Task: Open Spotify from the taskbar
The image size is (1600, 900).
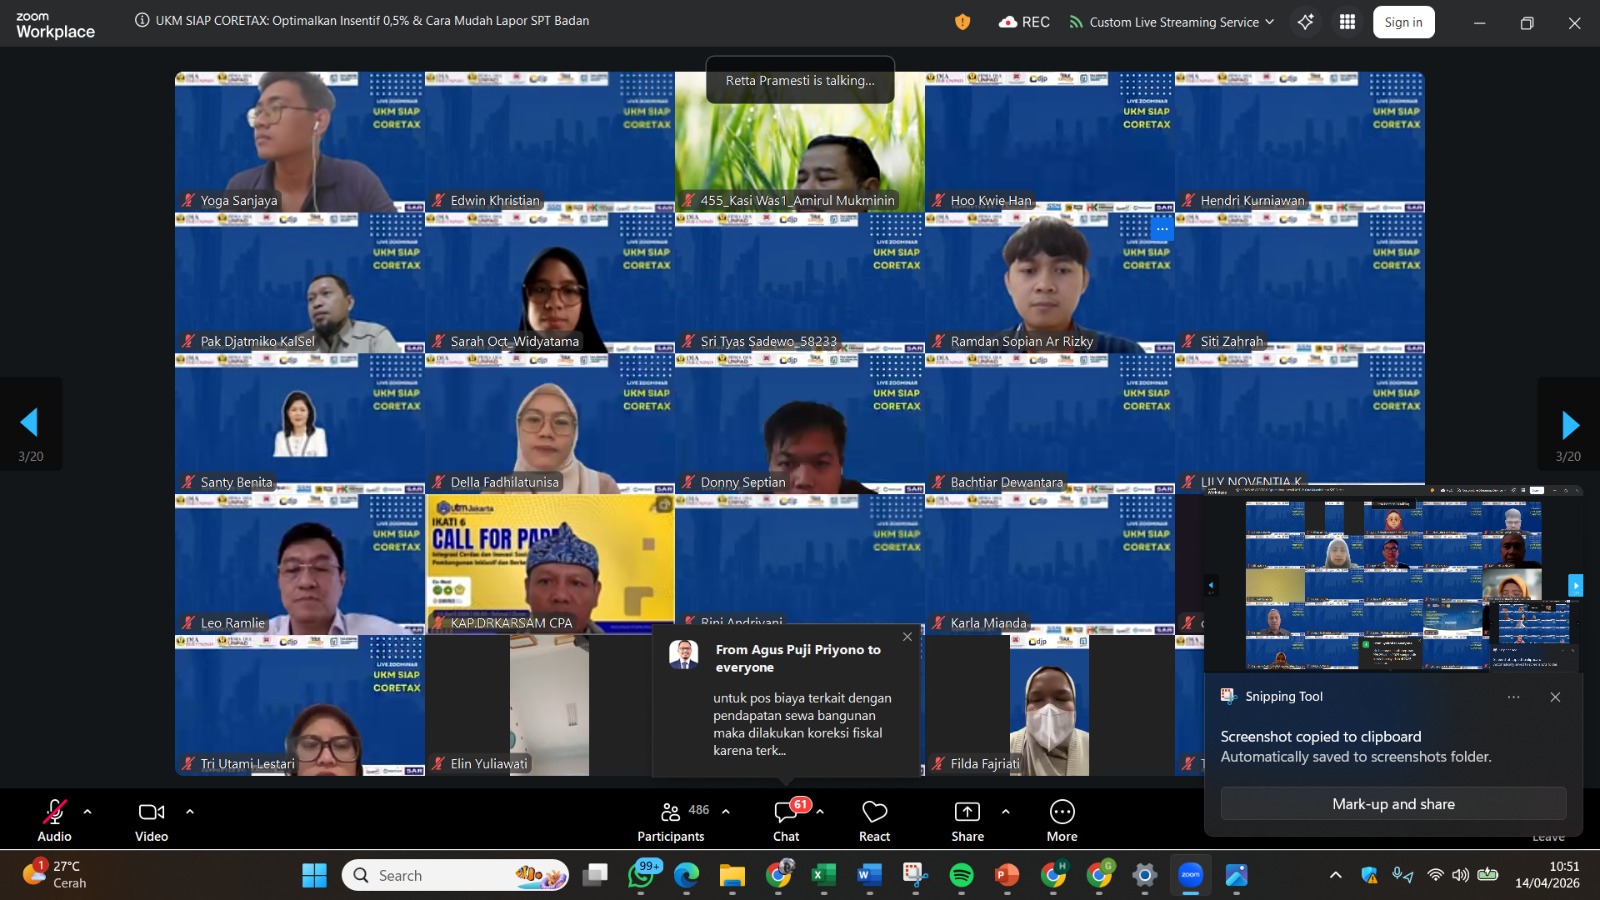Action: [x=961, y=876]
